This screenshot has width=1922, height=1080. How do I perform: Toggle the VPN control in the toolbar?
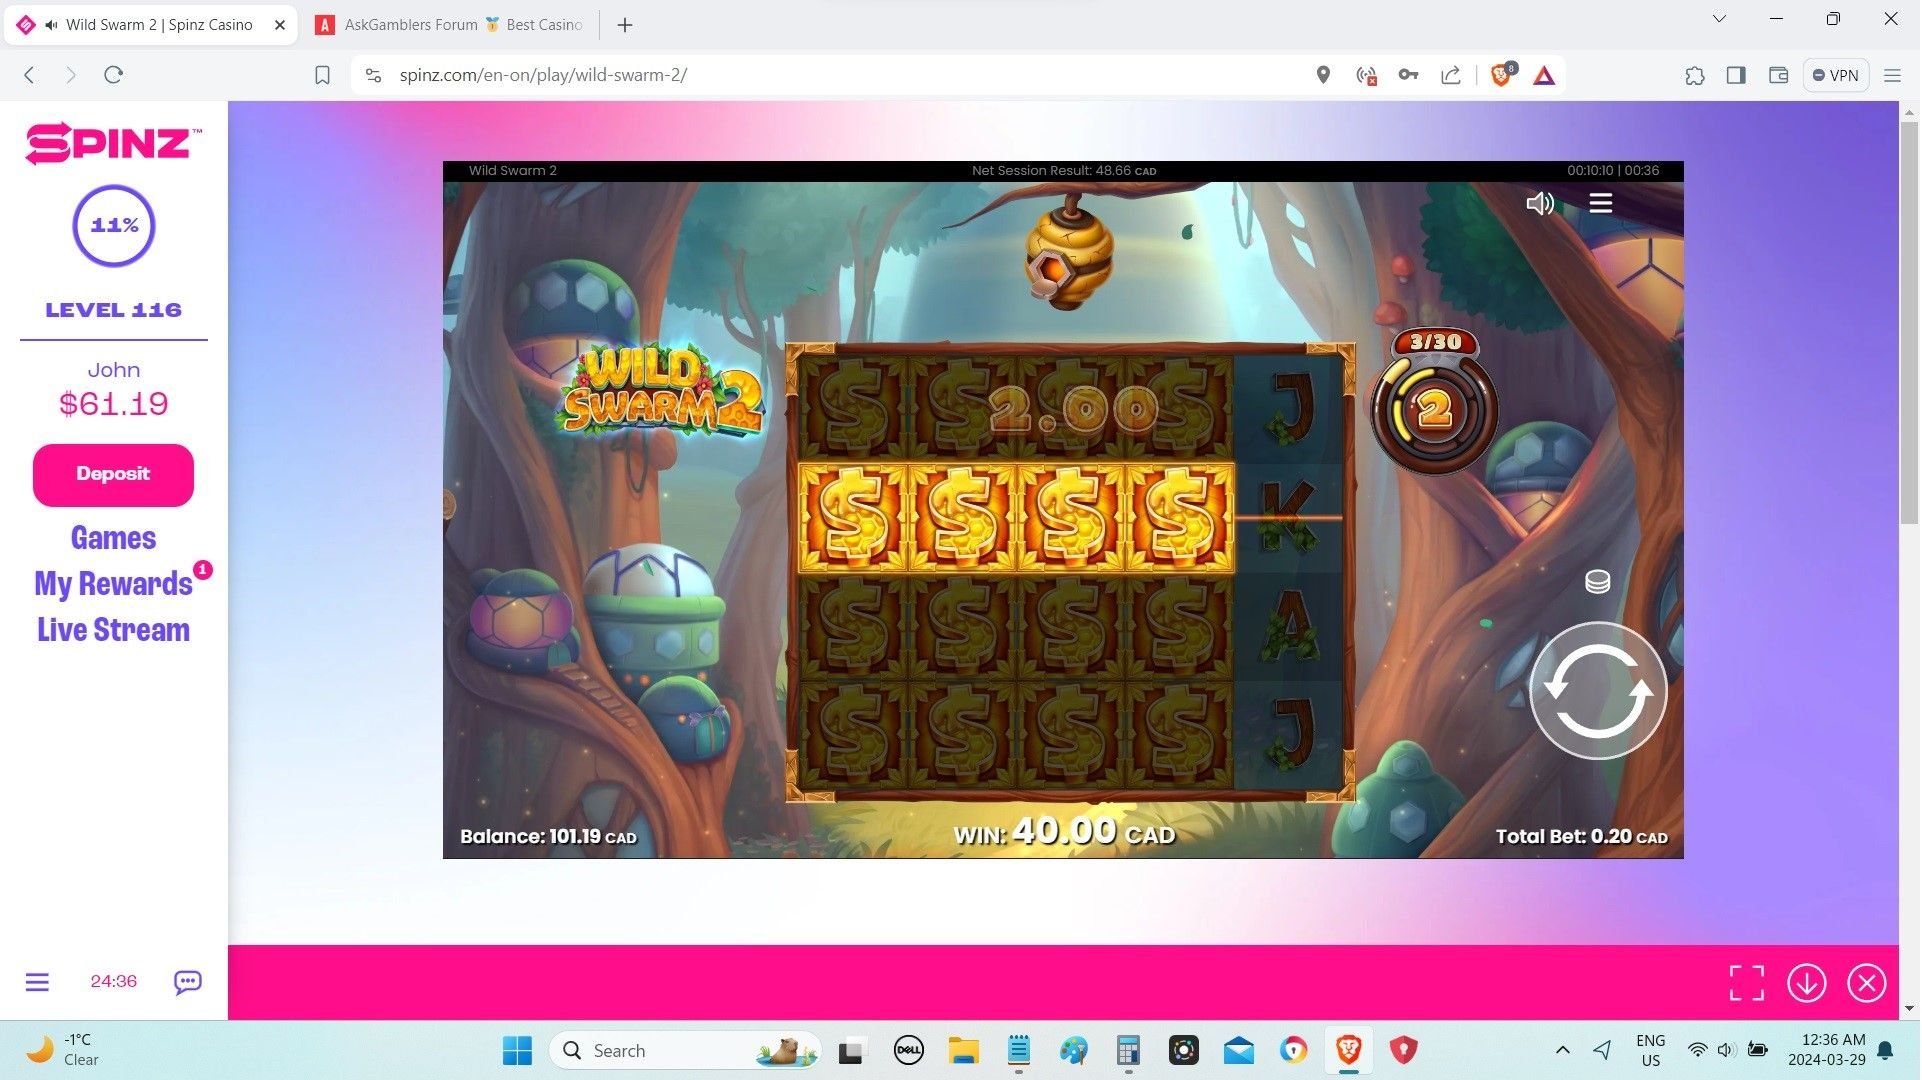pos(1835,74)
